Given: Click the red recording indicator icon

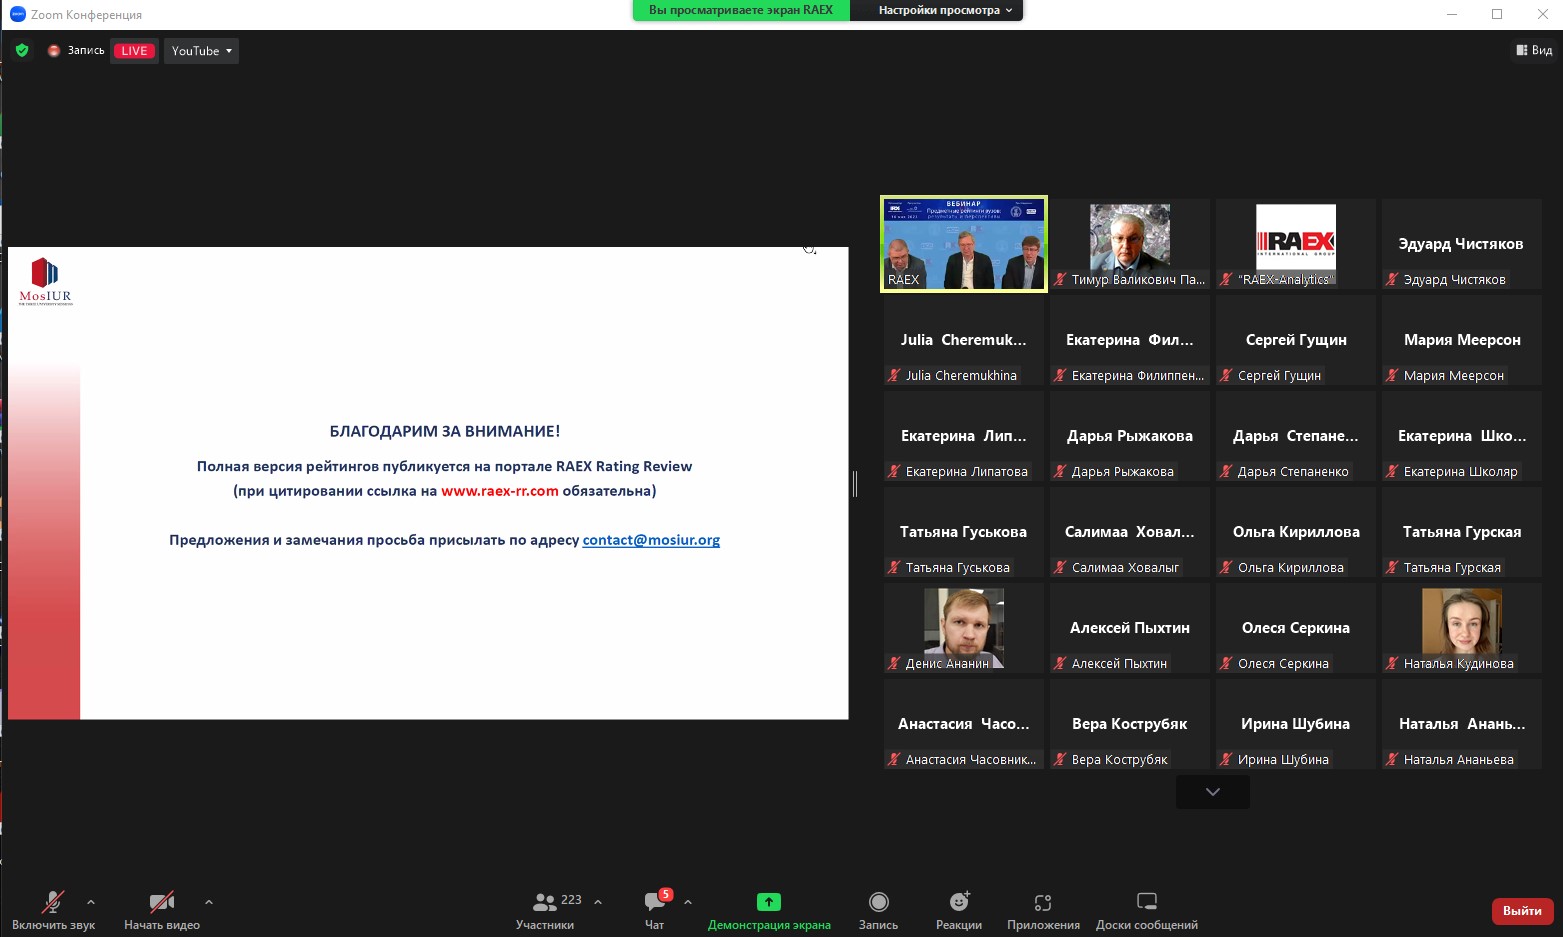Looking at the screenshot, I should click(x=54, y=50).
